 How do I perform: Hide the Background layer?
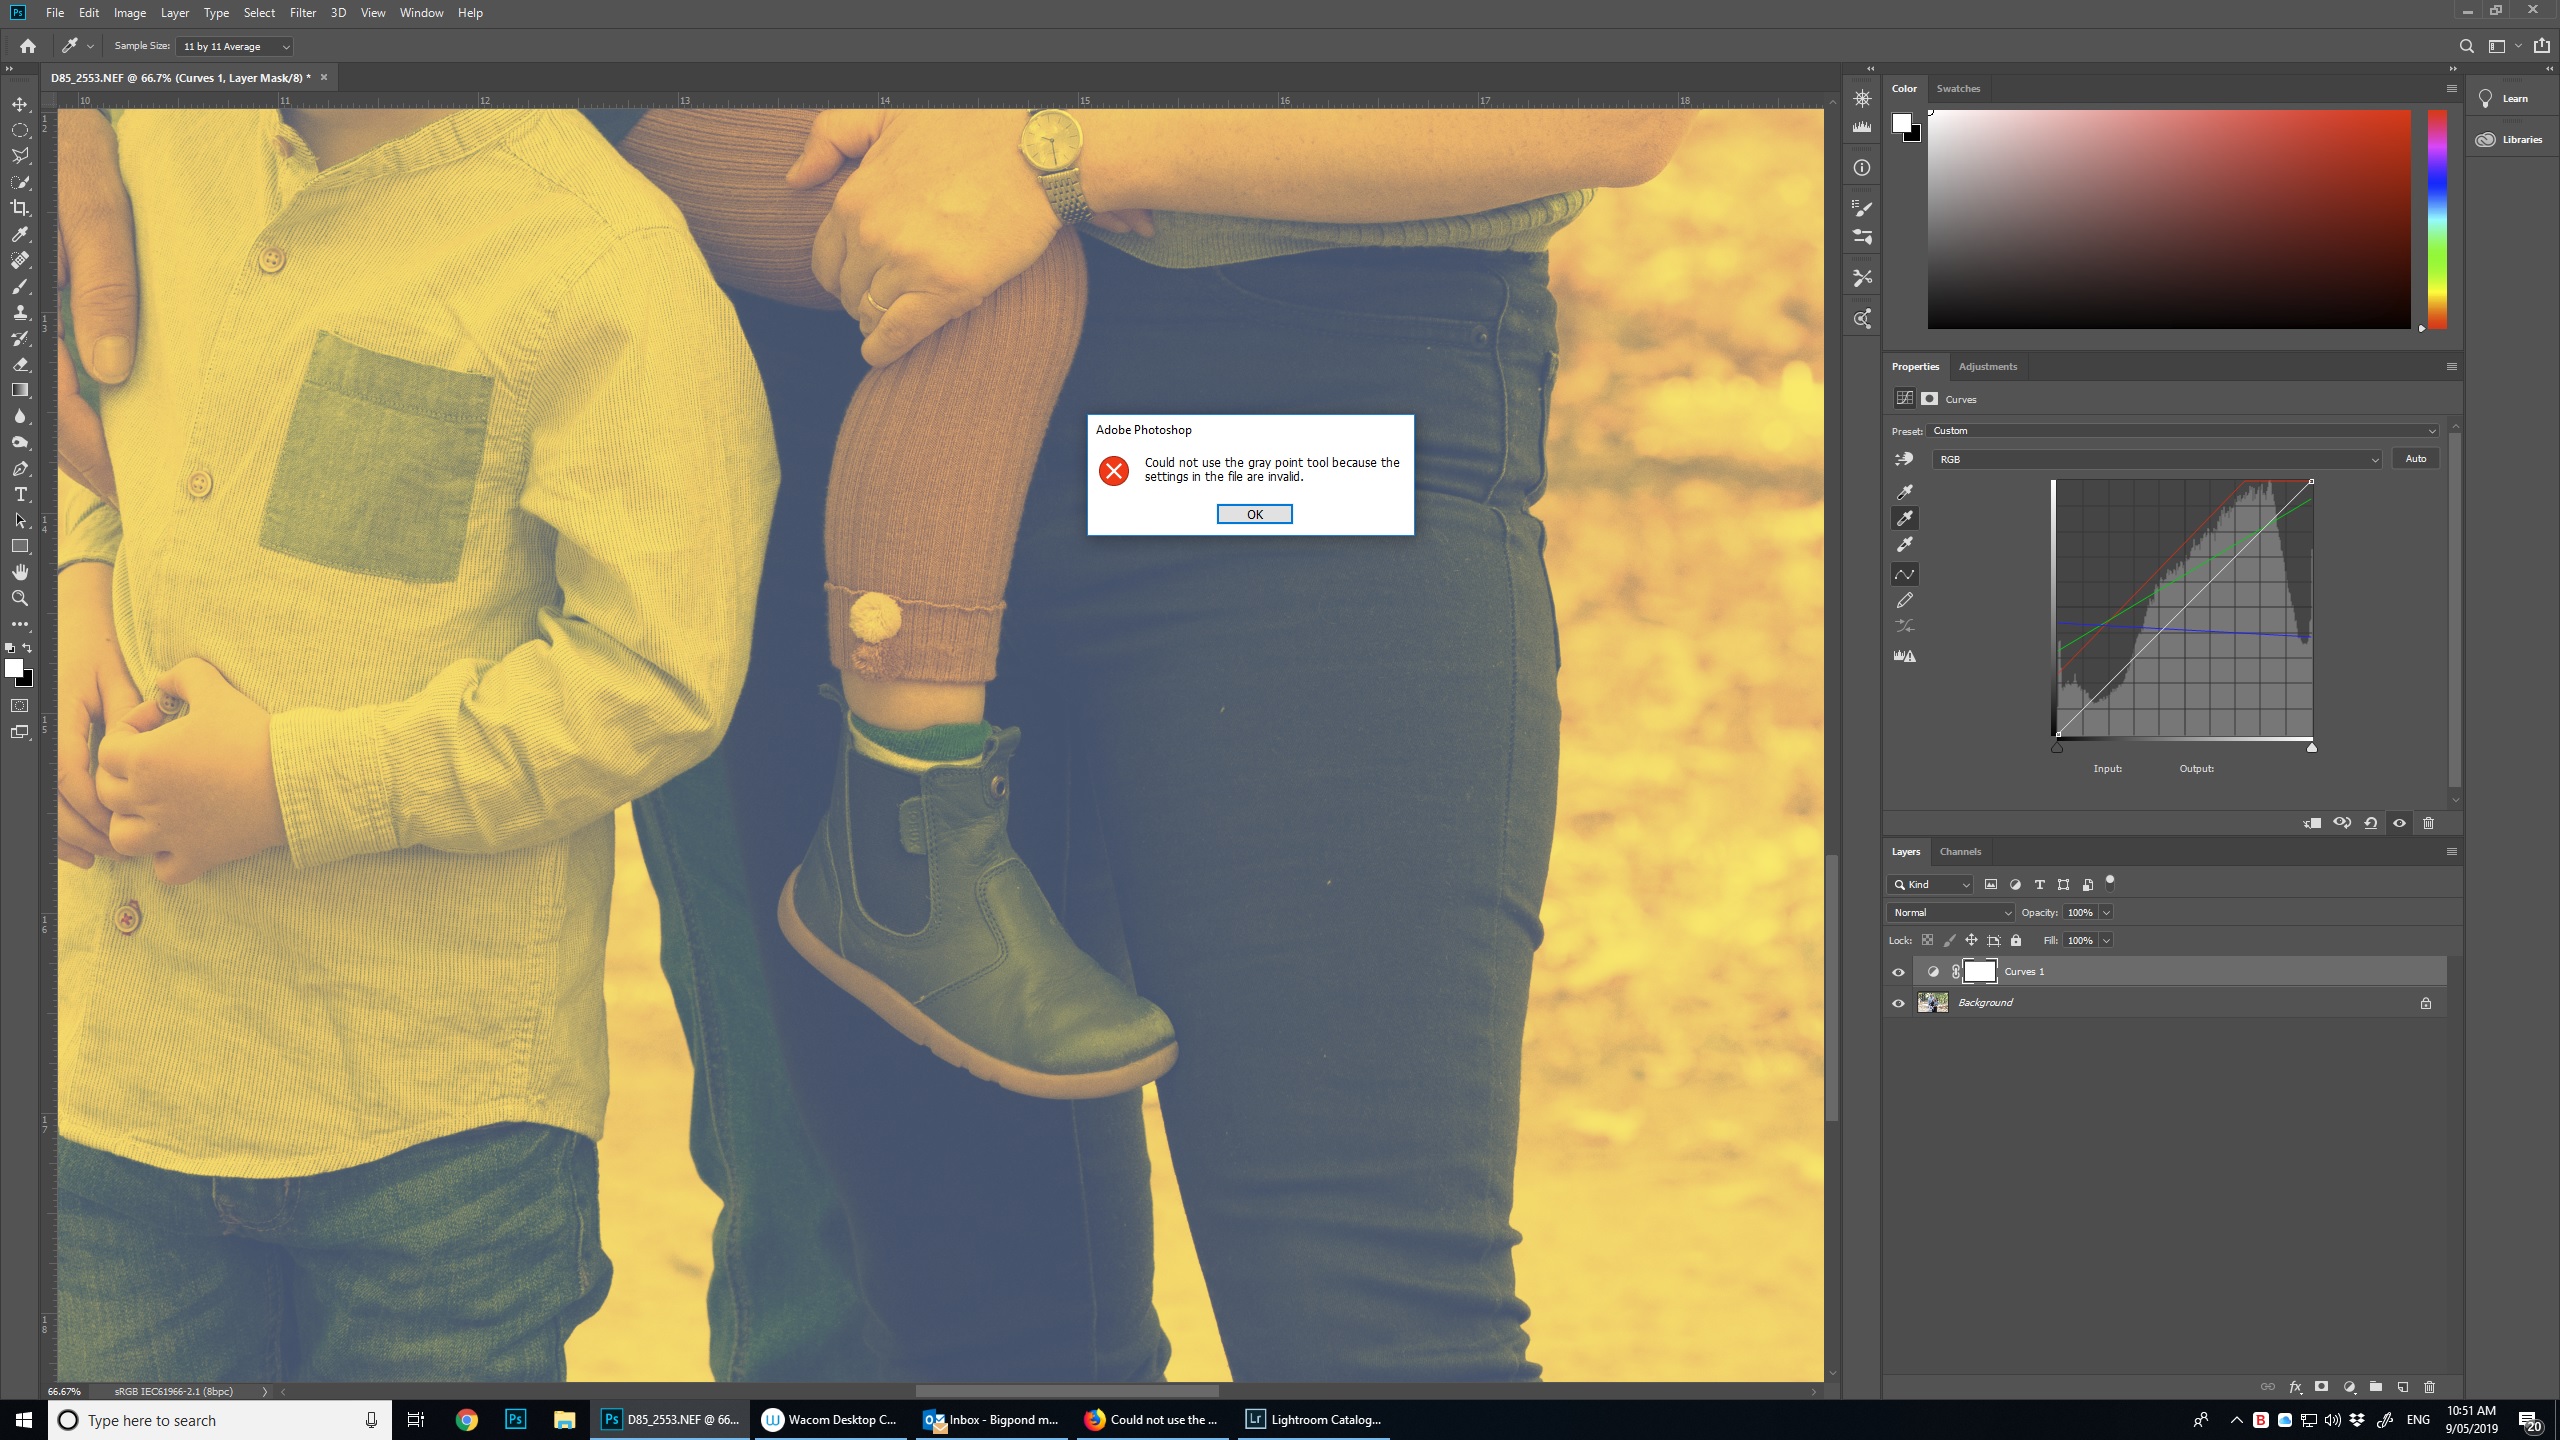pos(1898,1003)
